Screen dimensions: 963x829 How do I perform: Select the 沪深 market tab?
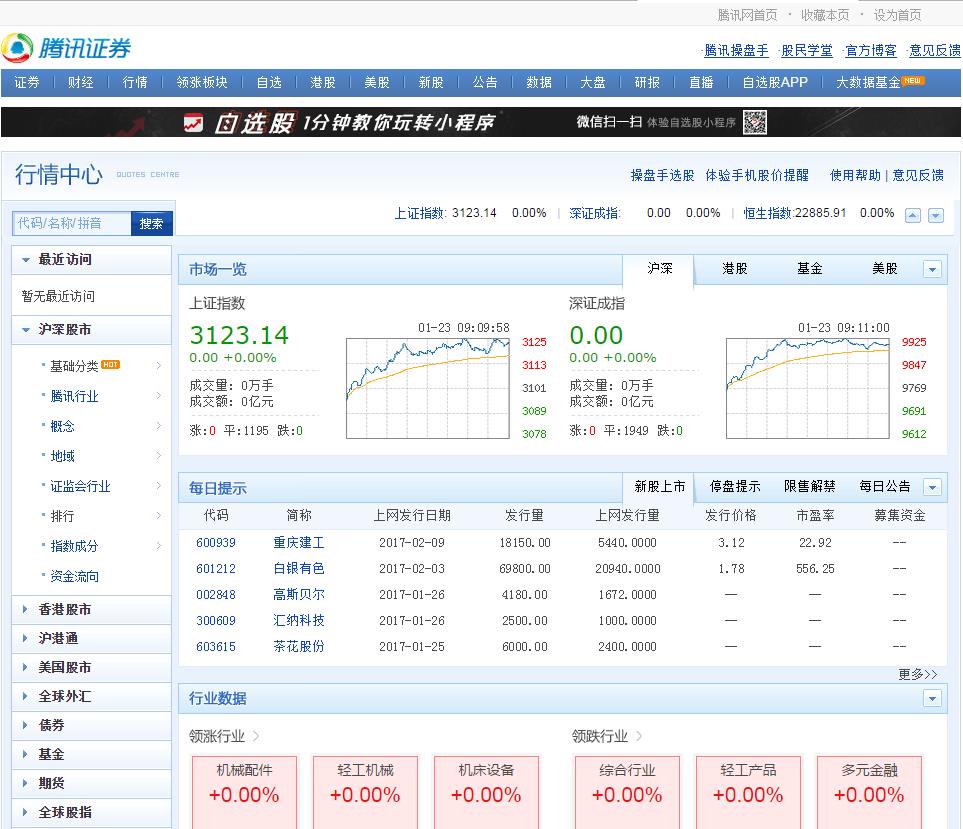(658, 269)
